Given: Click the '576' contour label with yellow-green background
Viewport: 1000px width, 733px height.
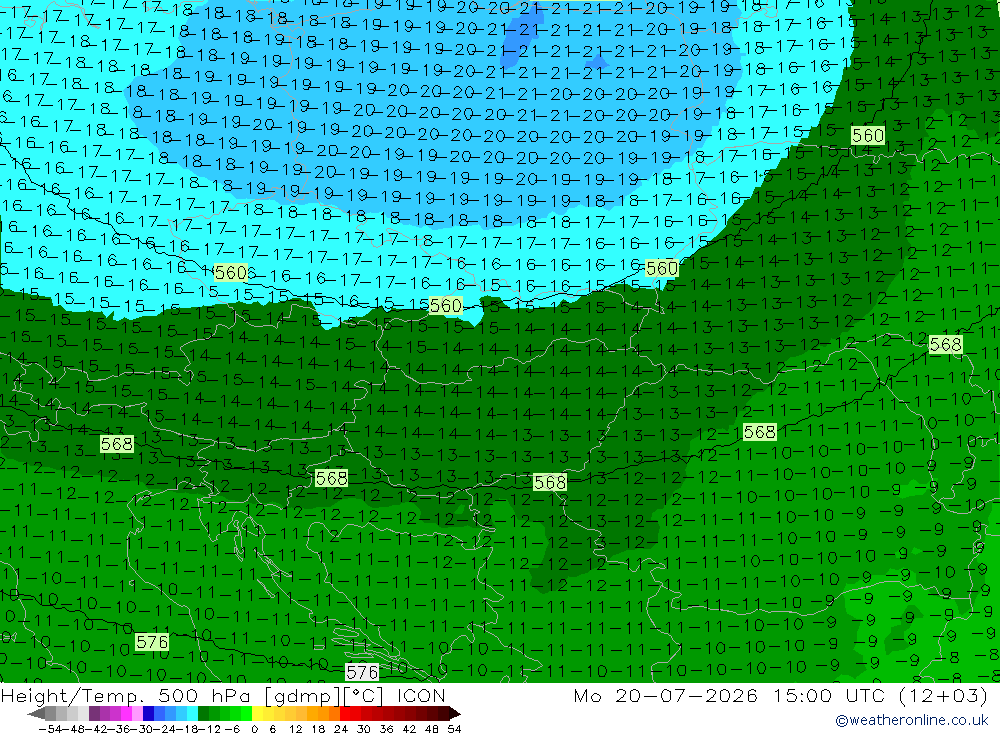Looking at the screenshot, I should point(152,642).
